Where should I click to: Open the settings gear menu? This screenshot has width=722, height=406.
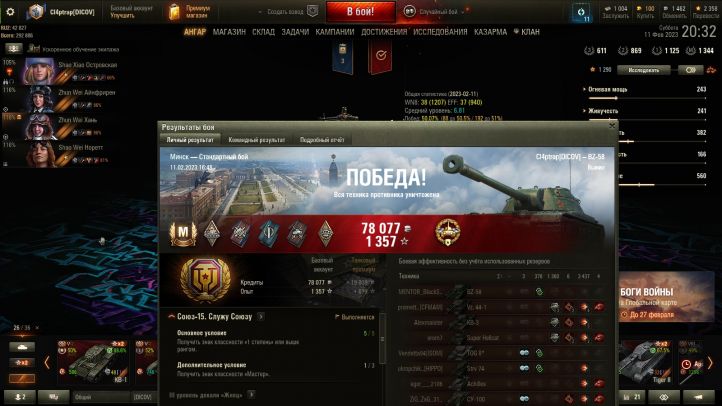[10, 12]
